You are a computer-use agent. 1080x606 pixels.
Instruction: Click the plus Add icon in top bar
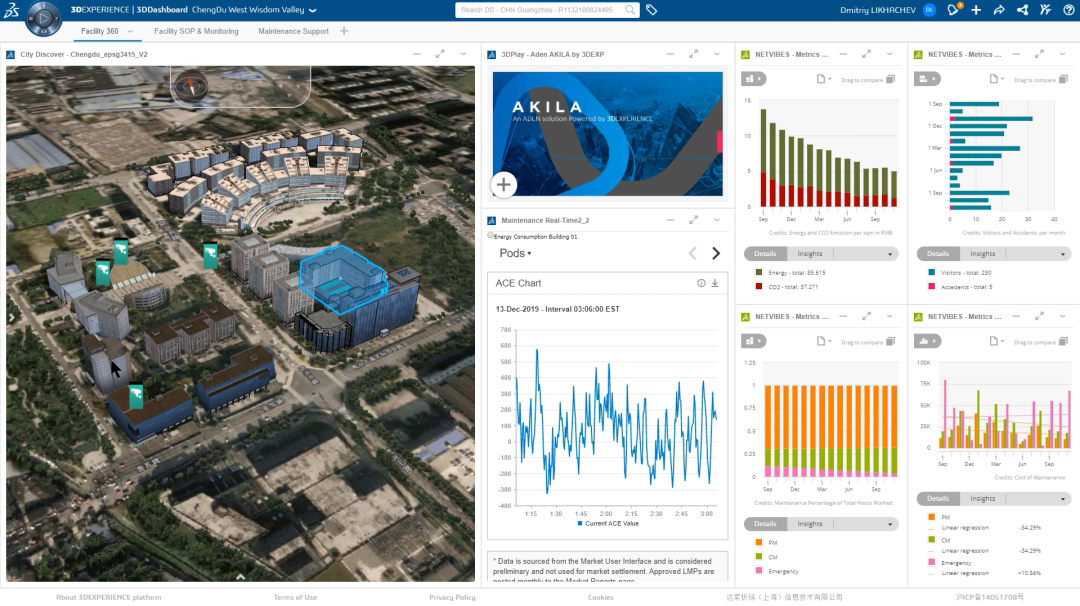tap(976, 10)
